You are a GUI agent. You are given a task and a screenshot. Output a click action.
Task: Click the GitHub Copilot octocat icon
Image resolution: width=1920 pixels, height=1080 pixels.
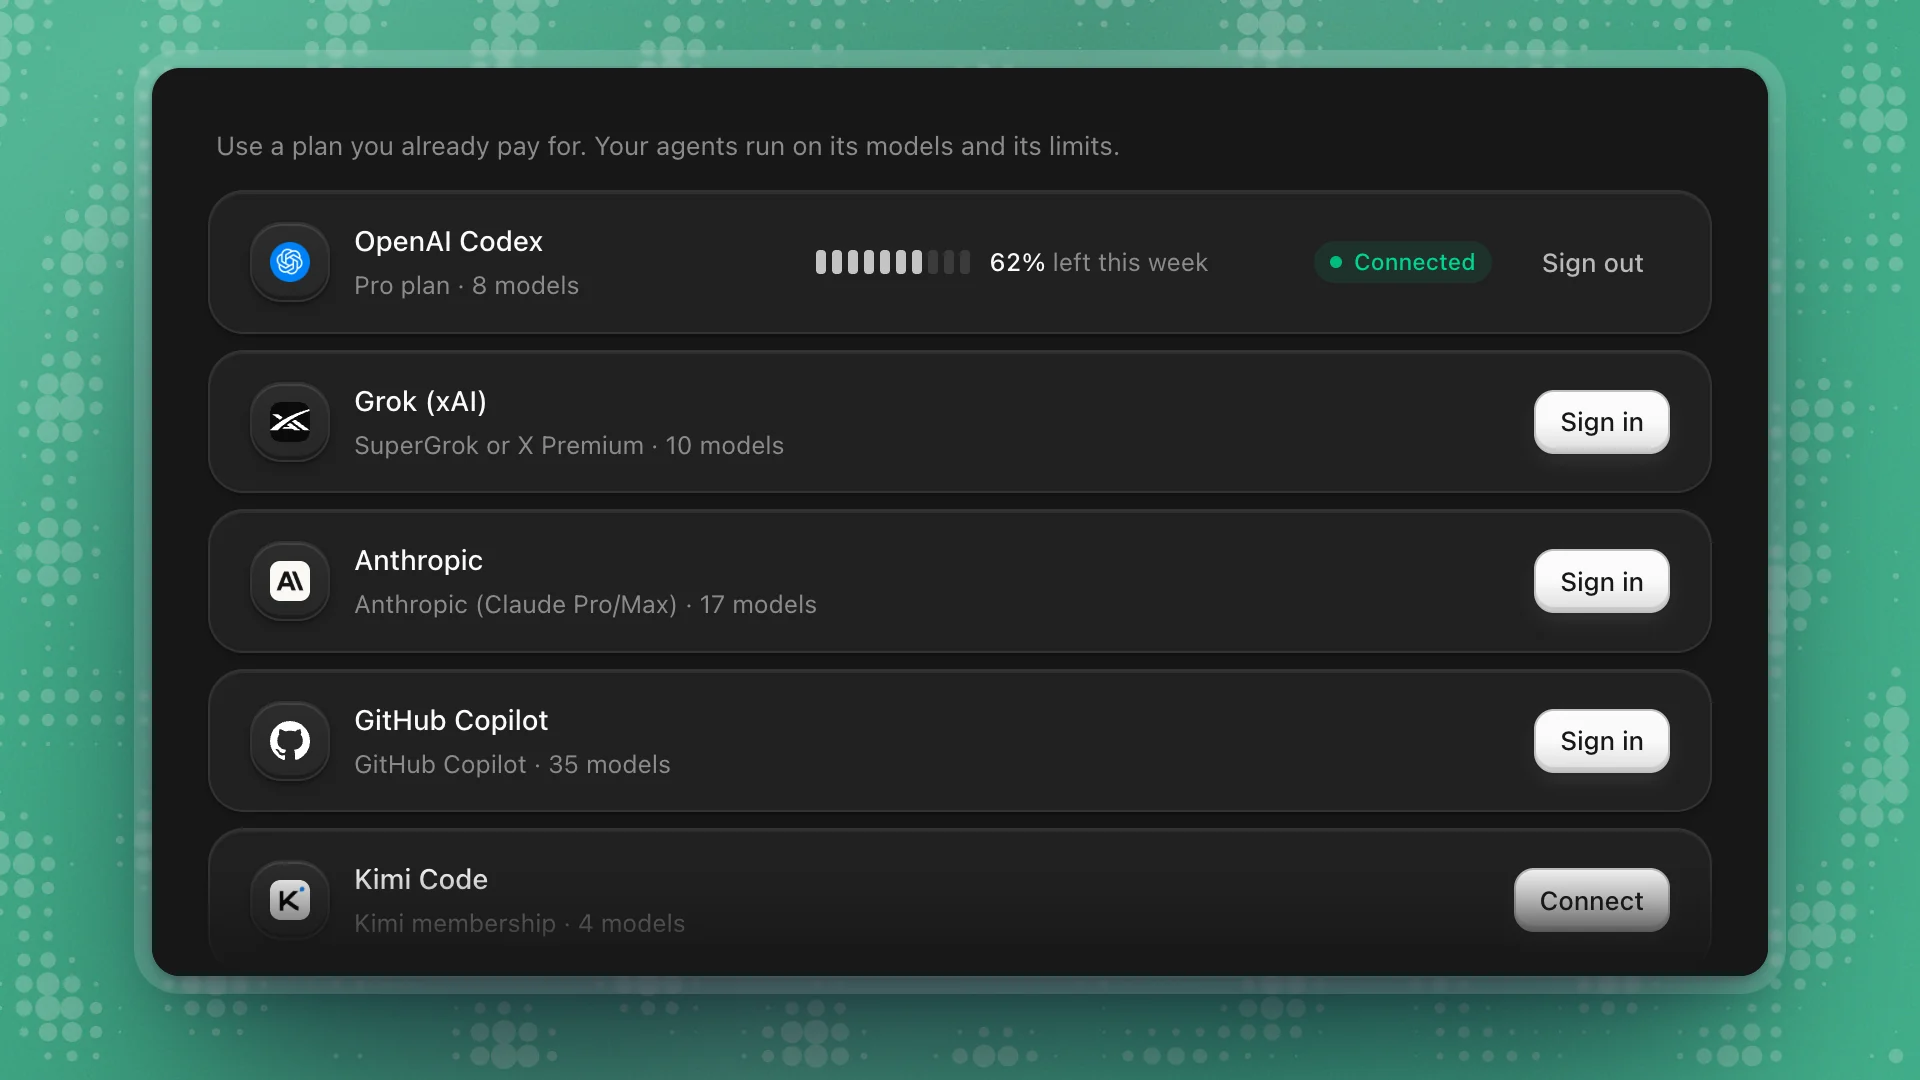290,741
